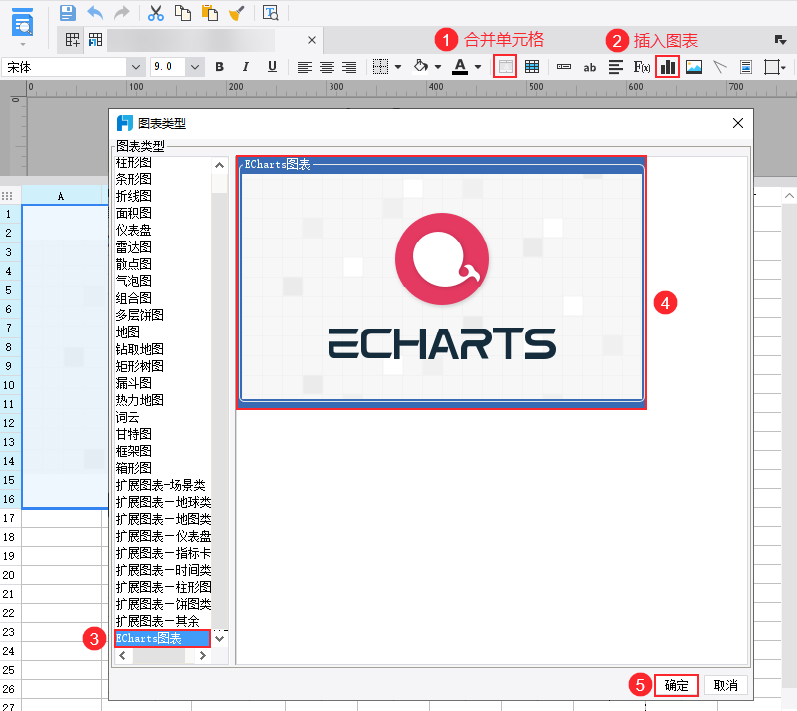This screenshot has height=711, width=797.
Task: Open the font size combo box
Action: (177, 67)
